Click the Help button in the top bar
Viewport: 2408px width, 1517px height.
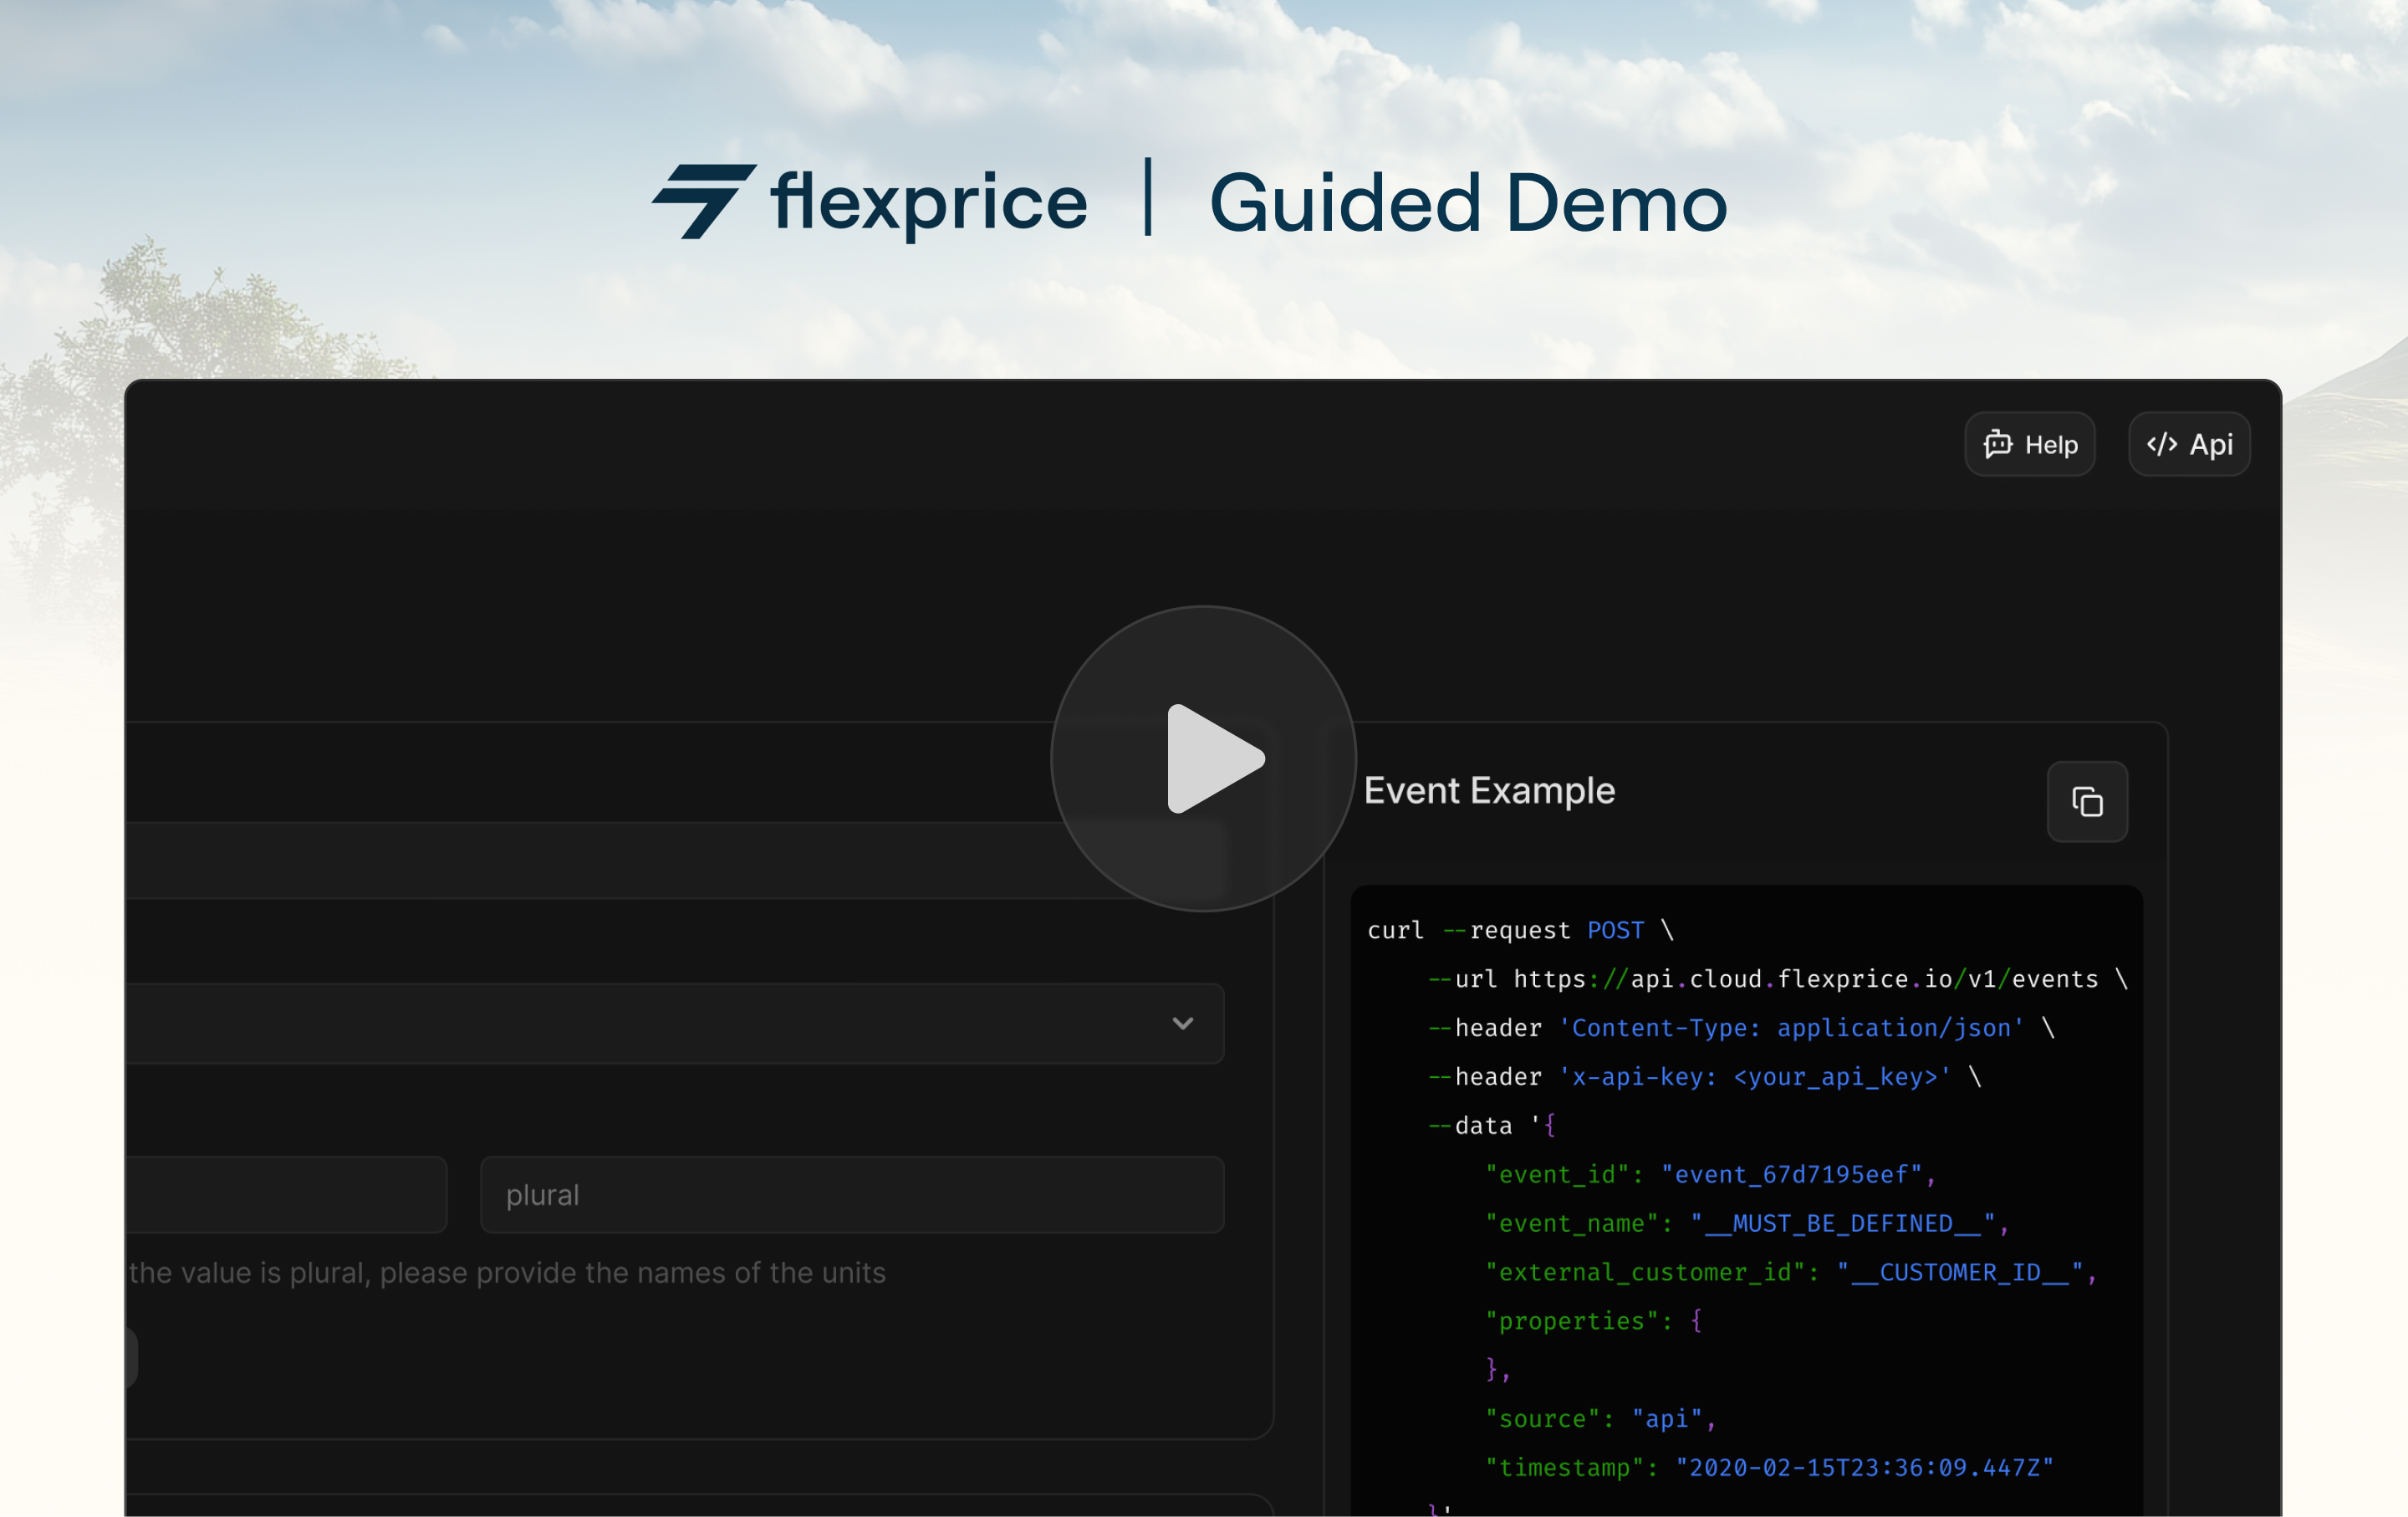pos(2030,444)
